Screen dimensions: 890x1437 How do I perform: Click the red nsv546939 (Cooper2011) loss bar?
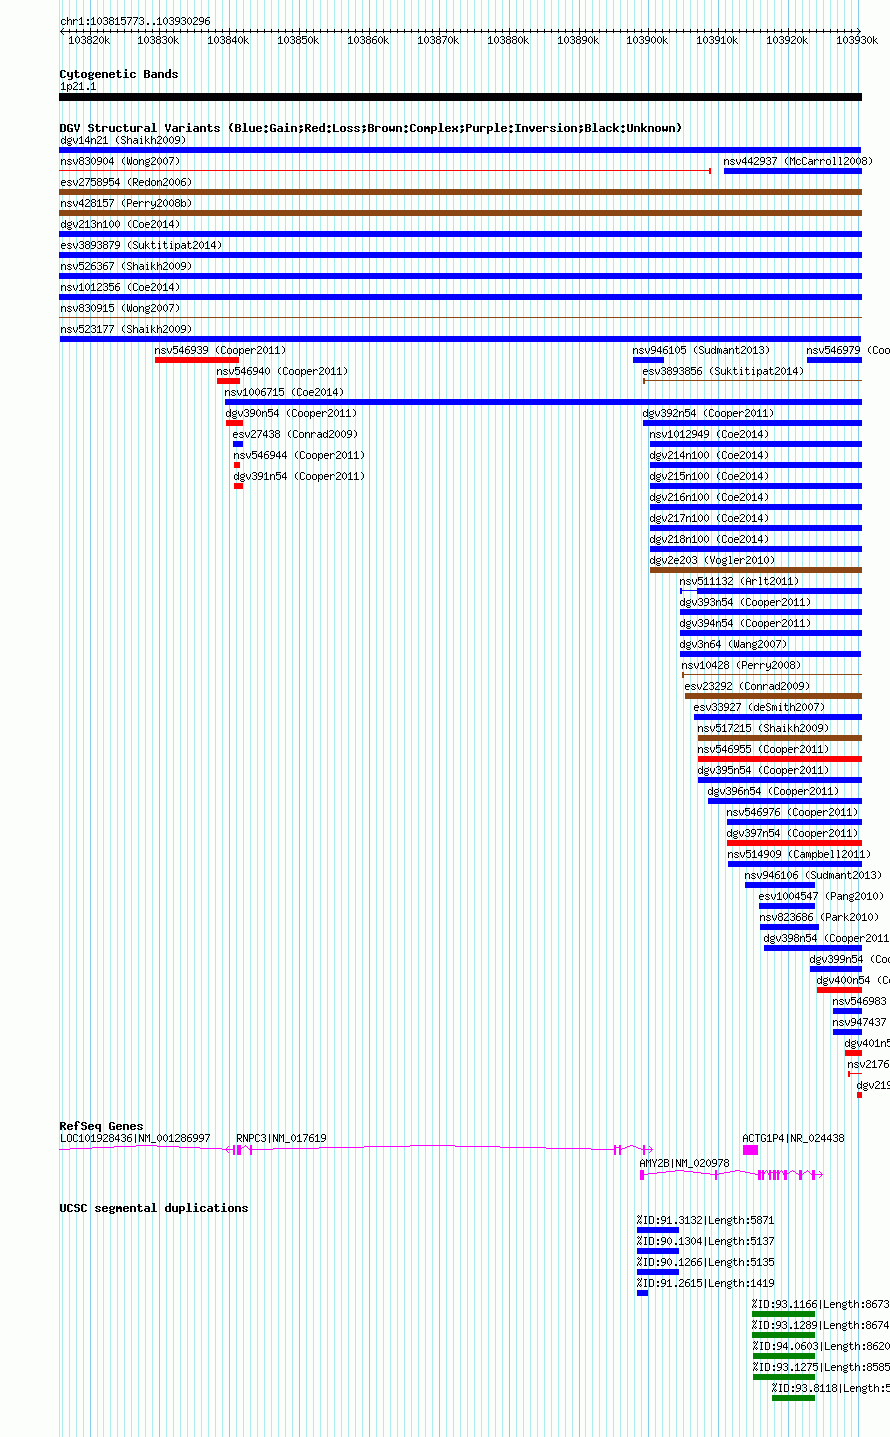pos(197,360)
